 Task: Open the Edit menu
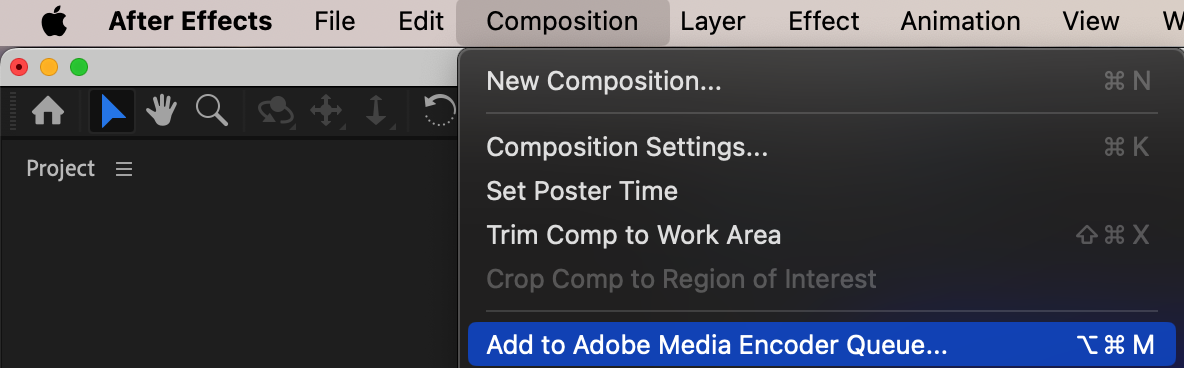tap(421, 21)
